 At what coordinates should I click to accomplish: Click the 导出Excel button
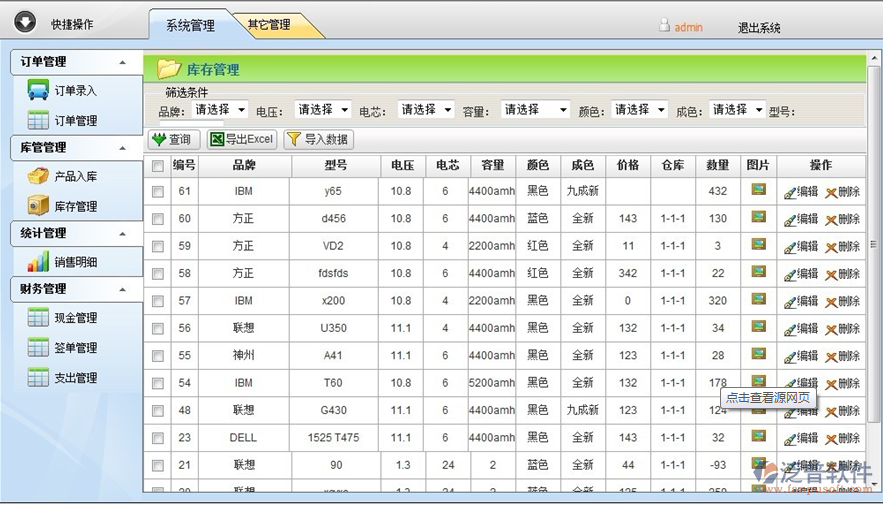241,140
